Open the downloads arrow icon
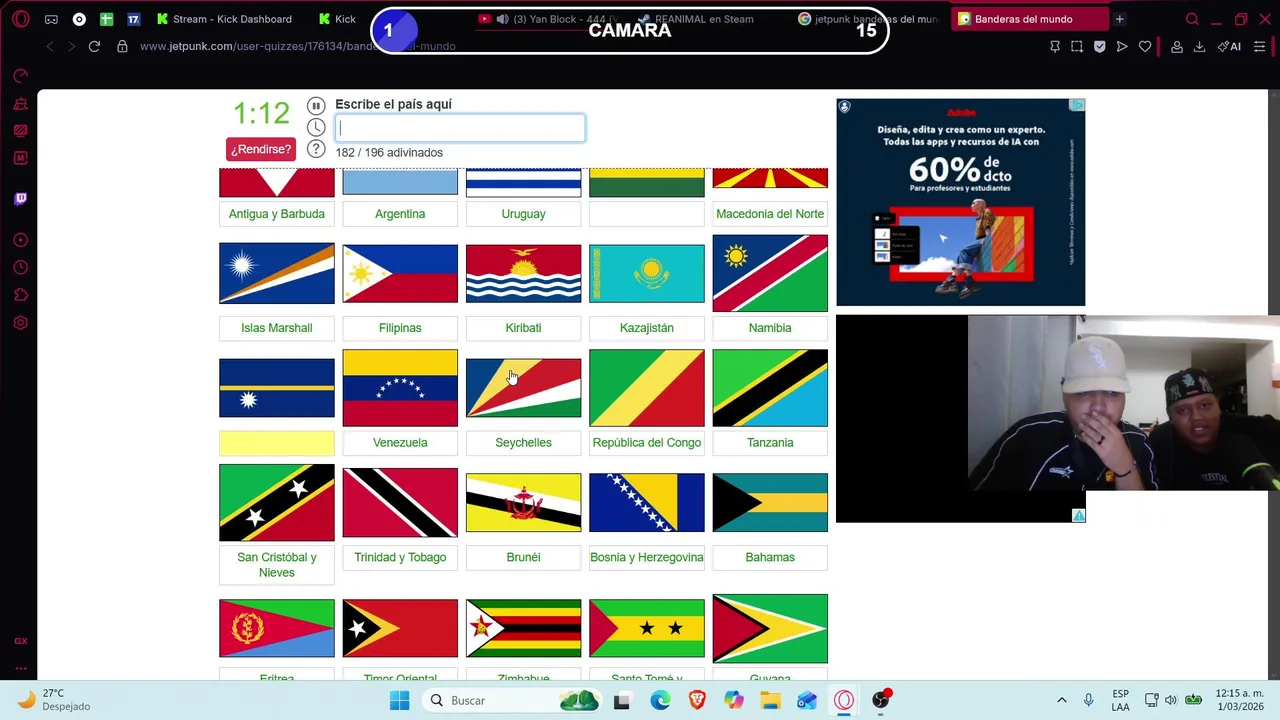Viewport: 1280px width, 720px height. click(1199, 46)
